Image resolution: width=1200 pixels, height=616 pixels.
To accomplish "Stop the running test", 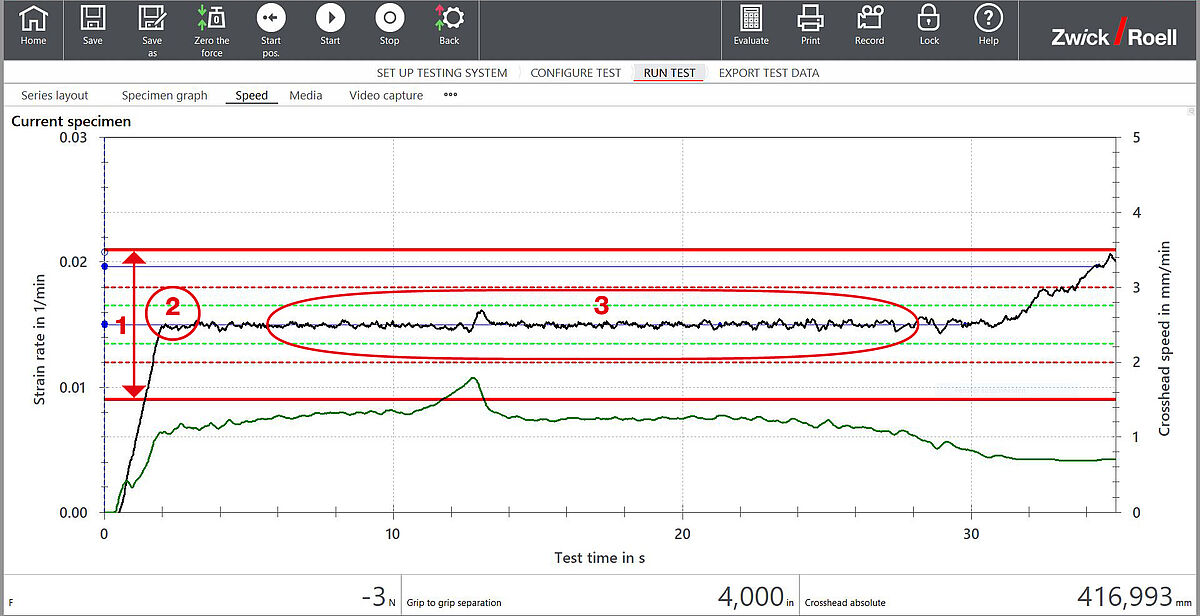I will point(389,26).
